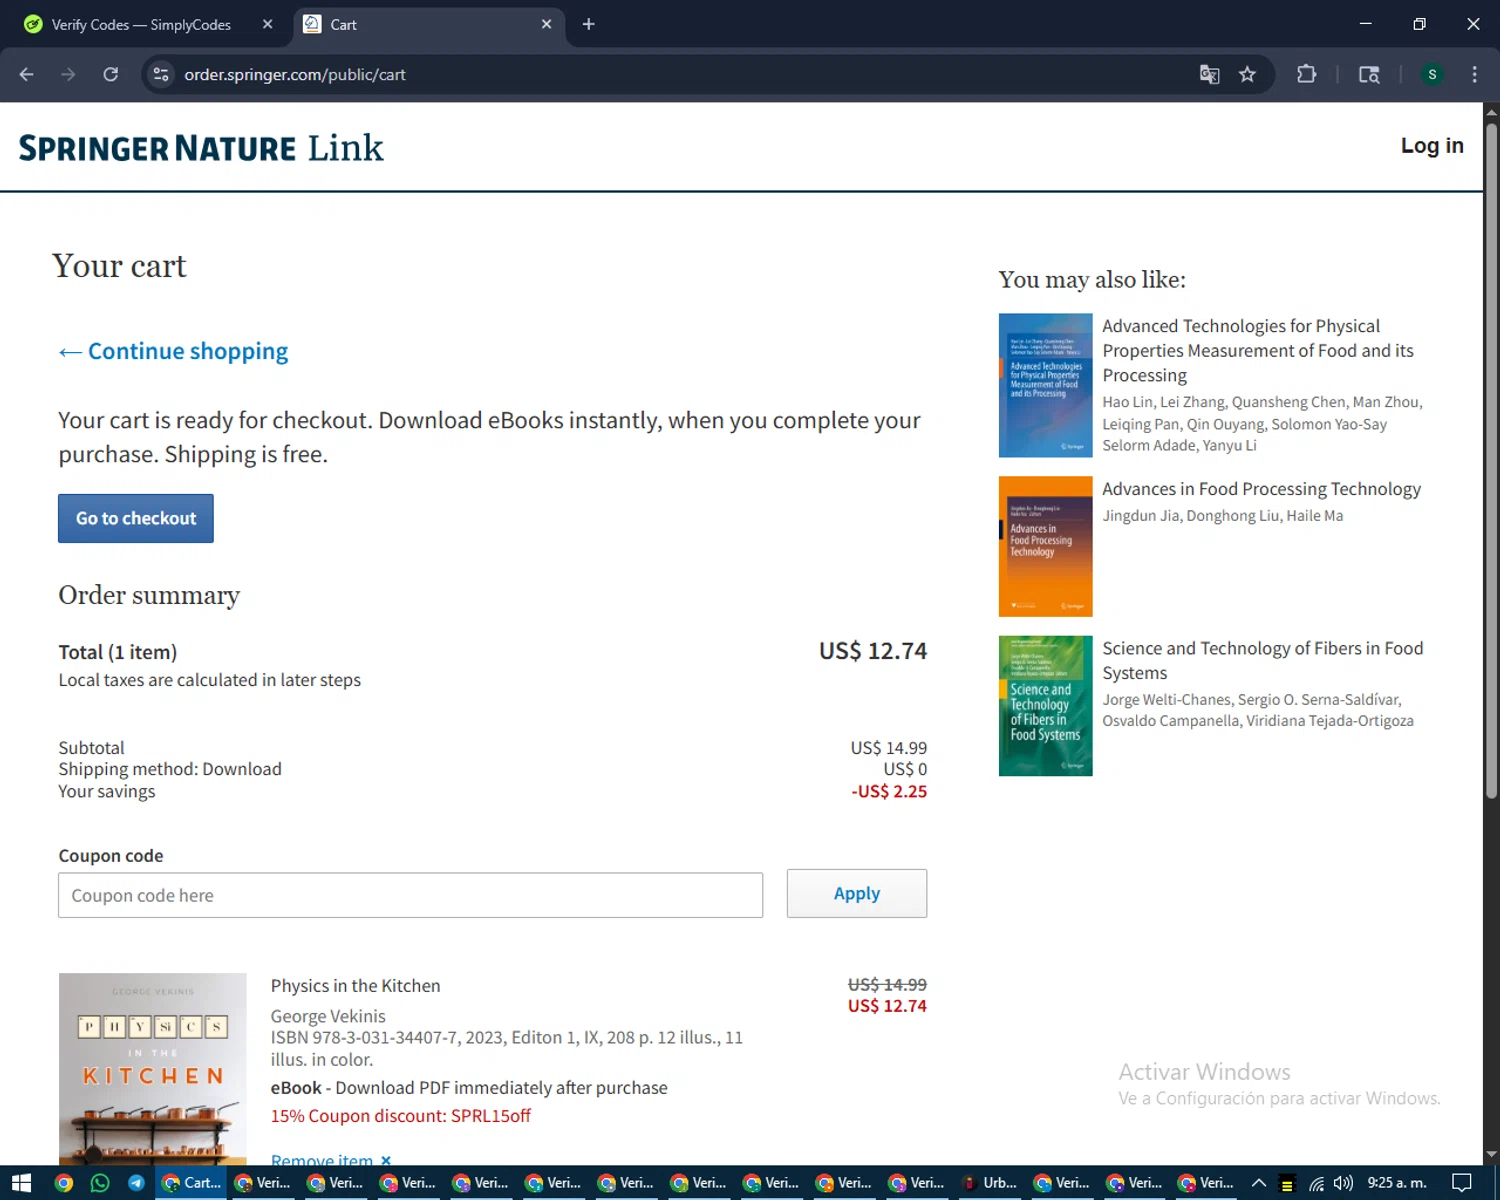This screenshot has height=1200, width=1500.
Task: Click the savings amount -US$ 2.25
Action: (x=889, y=791)
